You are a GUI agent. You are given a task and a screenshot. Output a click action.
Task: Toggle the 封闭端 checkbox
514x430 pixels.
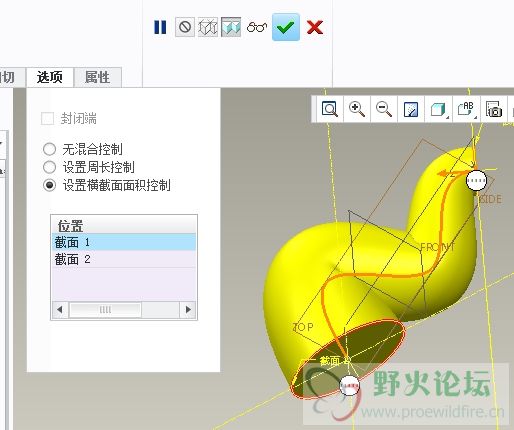(x=47, y=119)
